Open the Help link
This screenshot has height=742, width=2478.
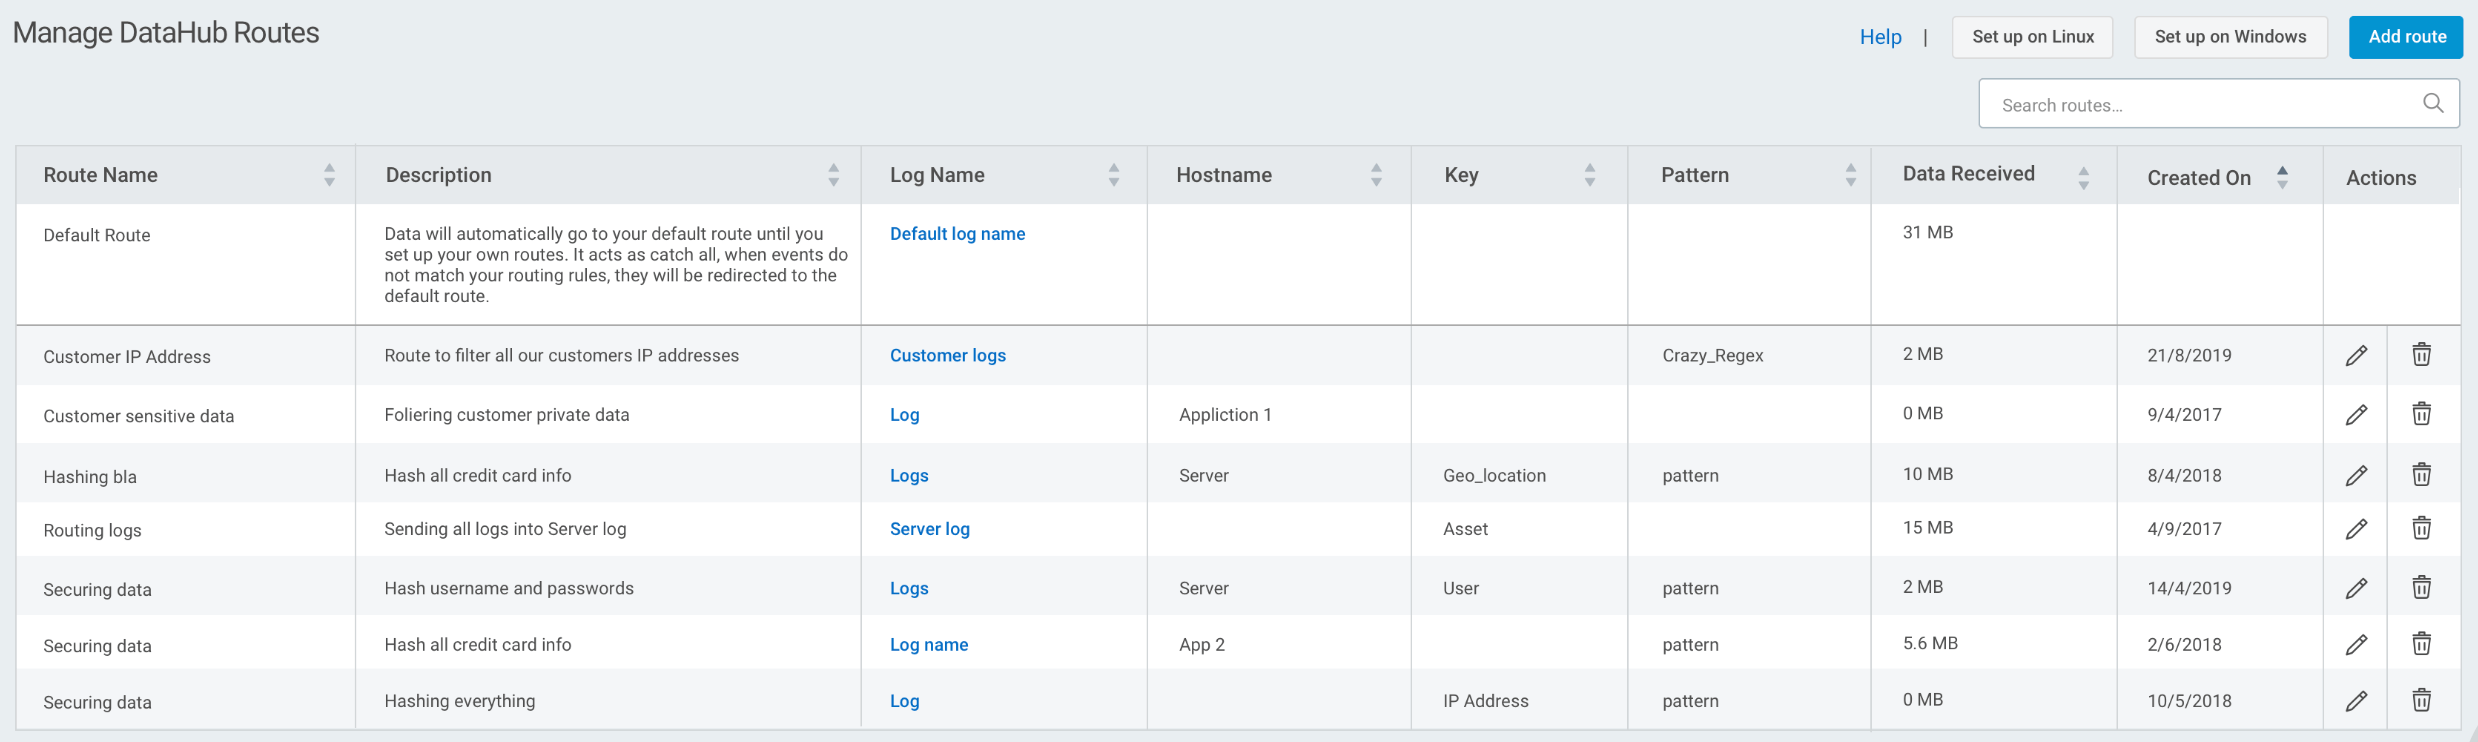point(1880,37)
